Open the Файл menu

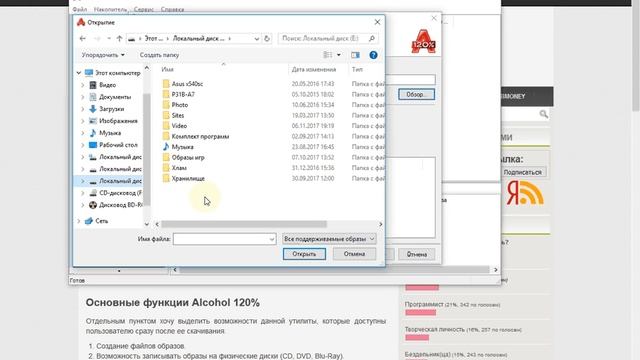(x=80, y=9)
